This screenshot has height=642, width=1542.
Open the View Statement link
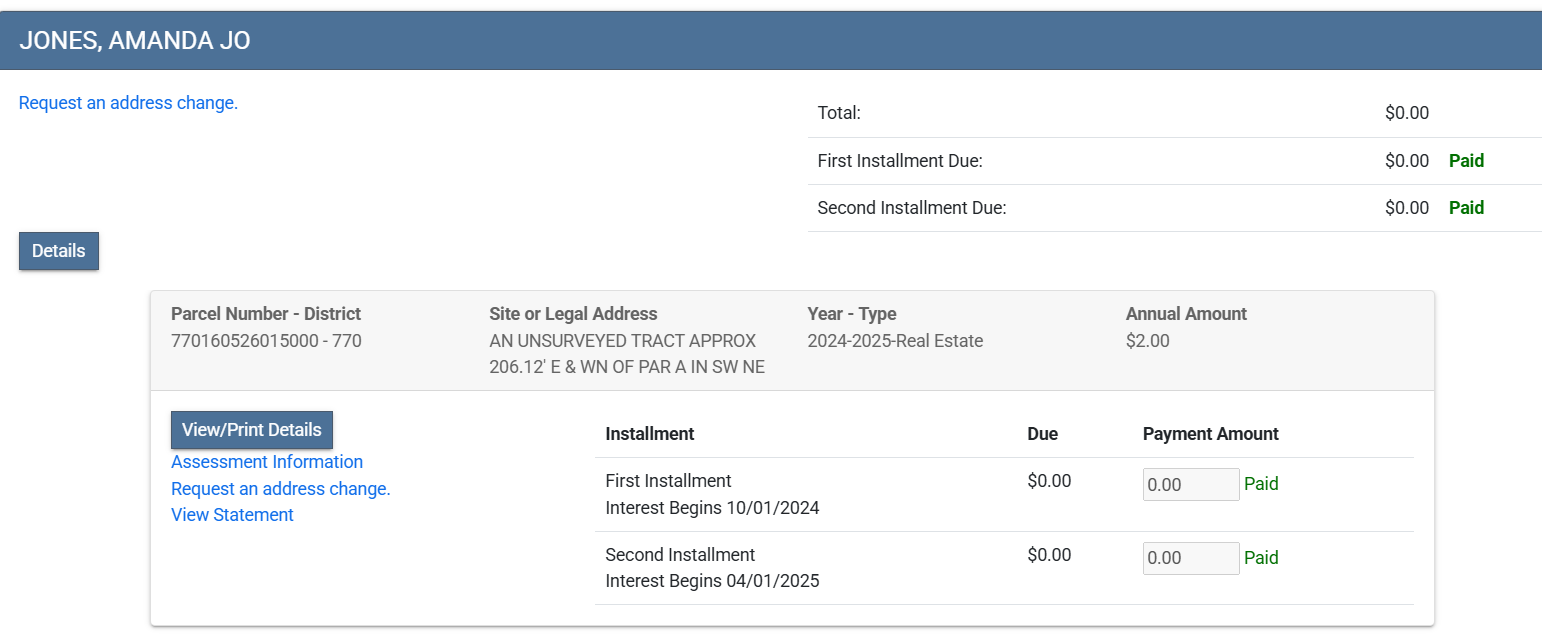(232, 515)
